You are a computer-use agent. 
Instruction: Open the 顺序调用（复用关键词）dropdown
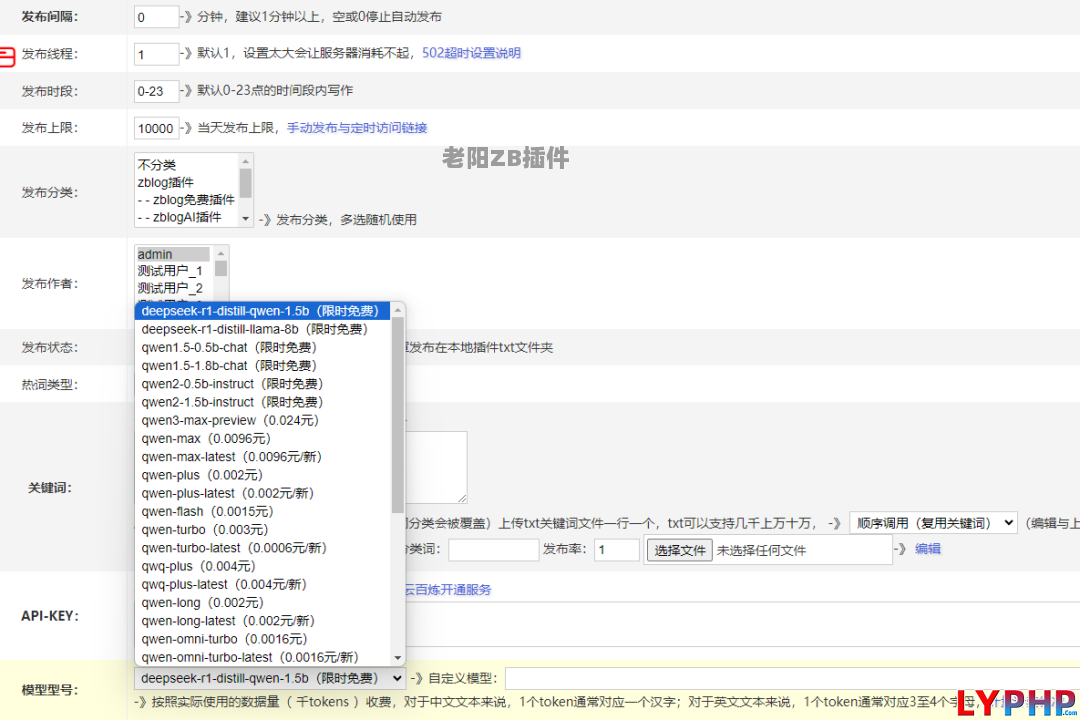pos(933,523)
